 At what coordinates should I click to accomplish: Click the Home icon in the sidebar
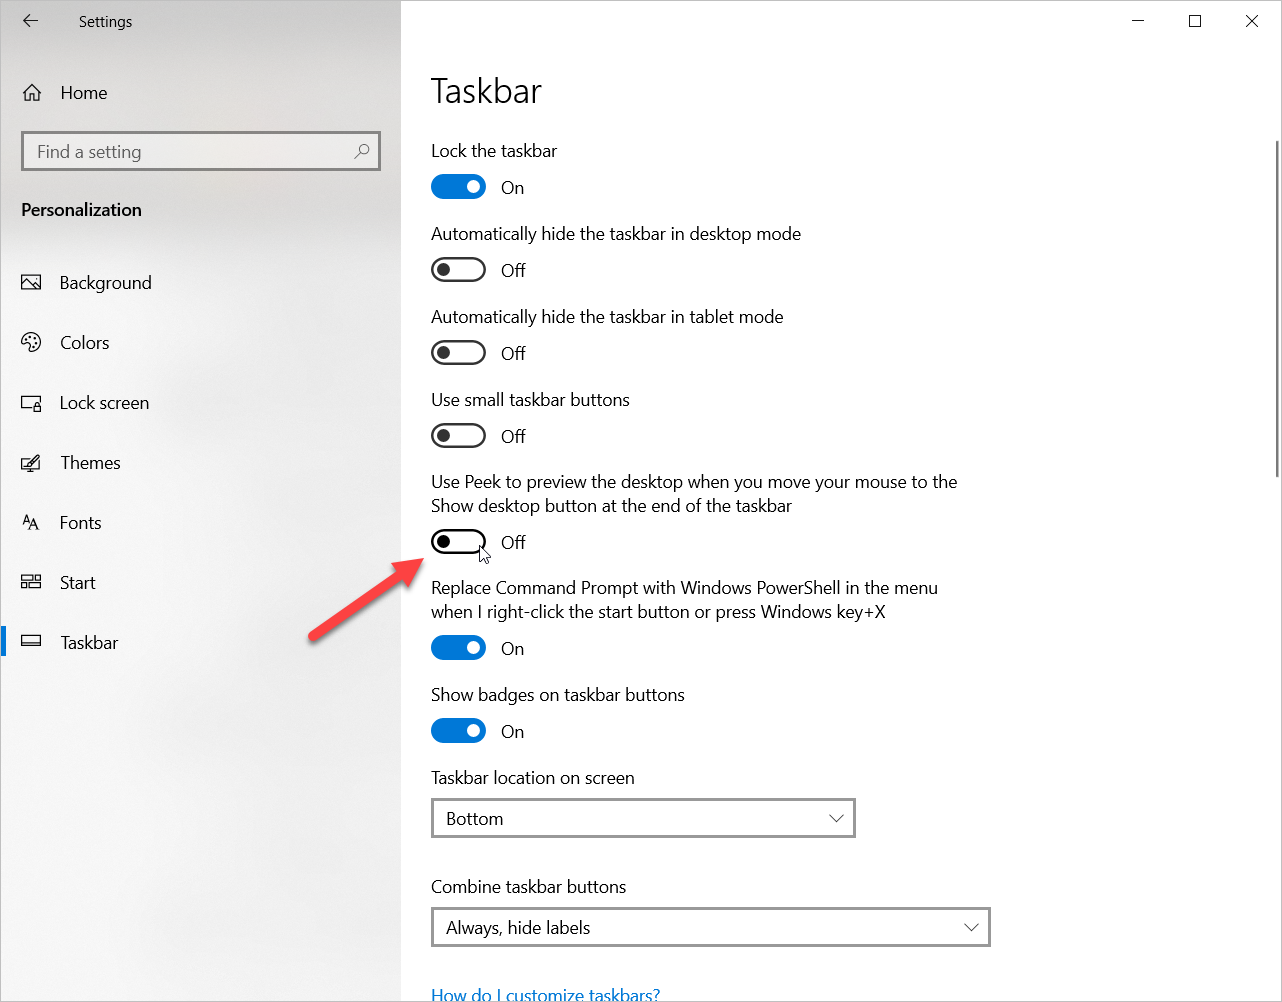coord(32,93)
